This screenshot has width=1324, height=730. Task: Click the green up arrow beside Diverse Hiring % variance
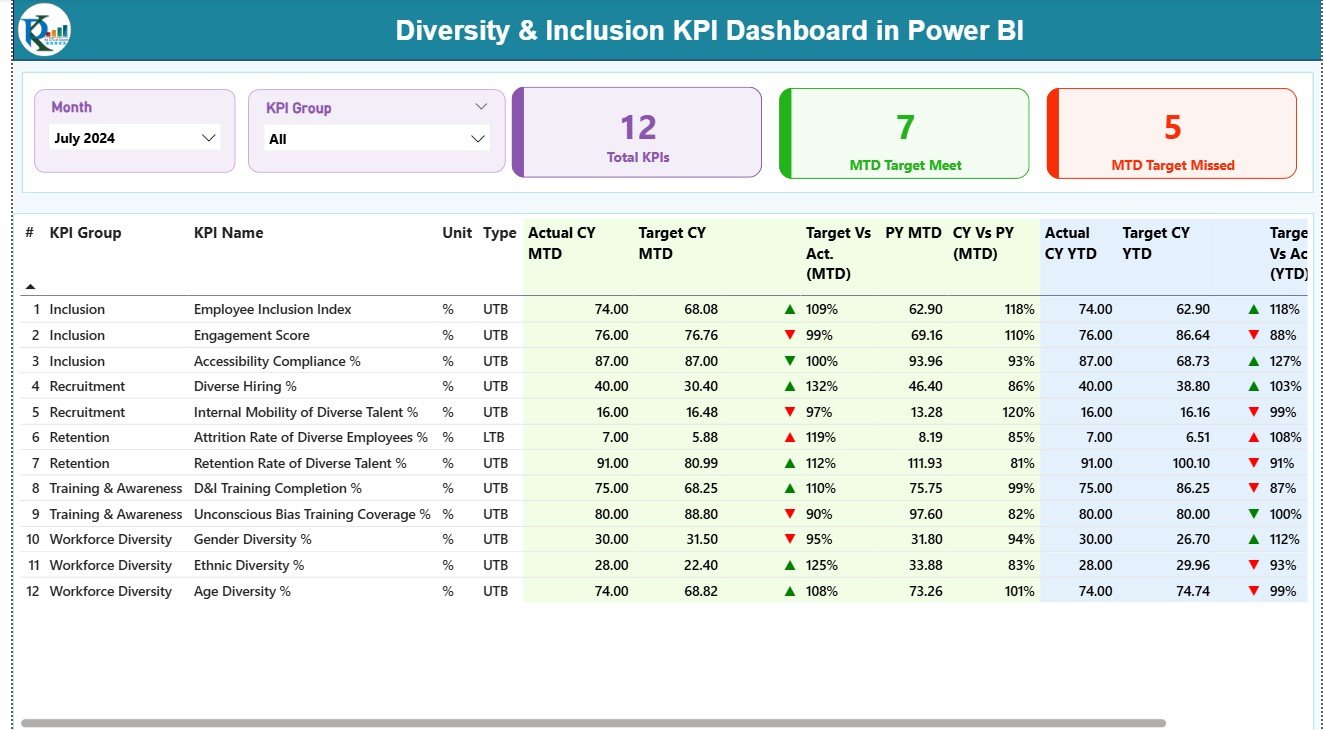click(791, 386)
